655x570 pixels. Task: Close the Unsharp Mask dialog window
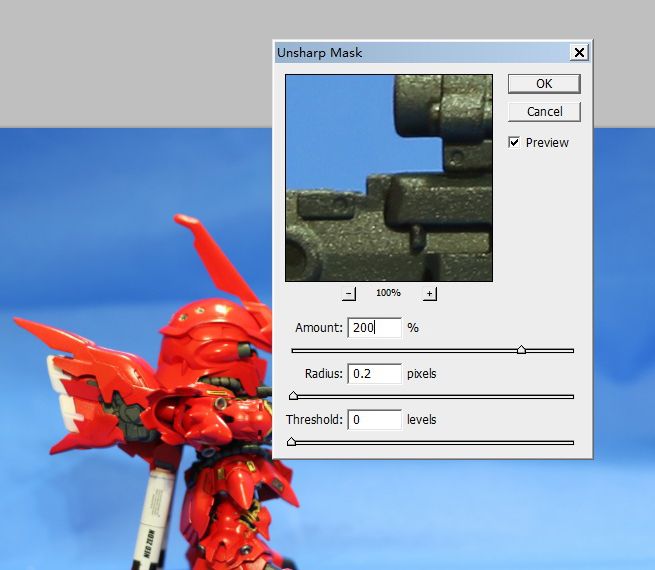pyautogui.click(x=579, y=53)
